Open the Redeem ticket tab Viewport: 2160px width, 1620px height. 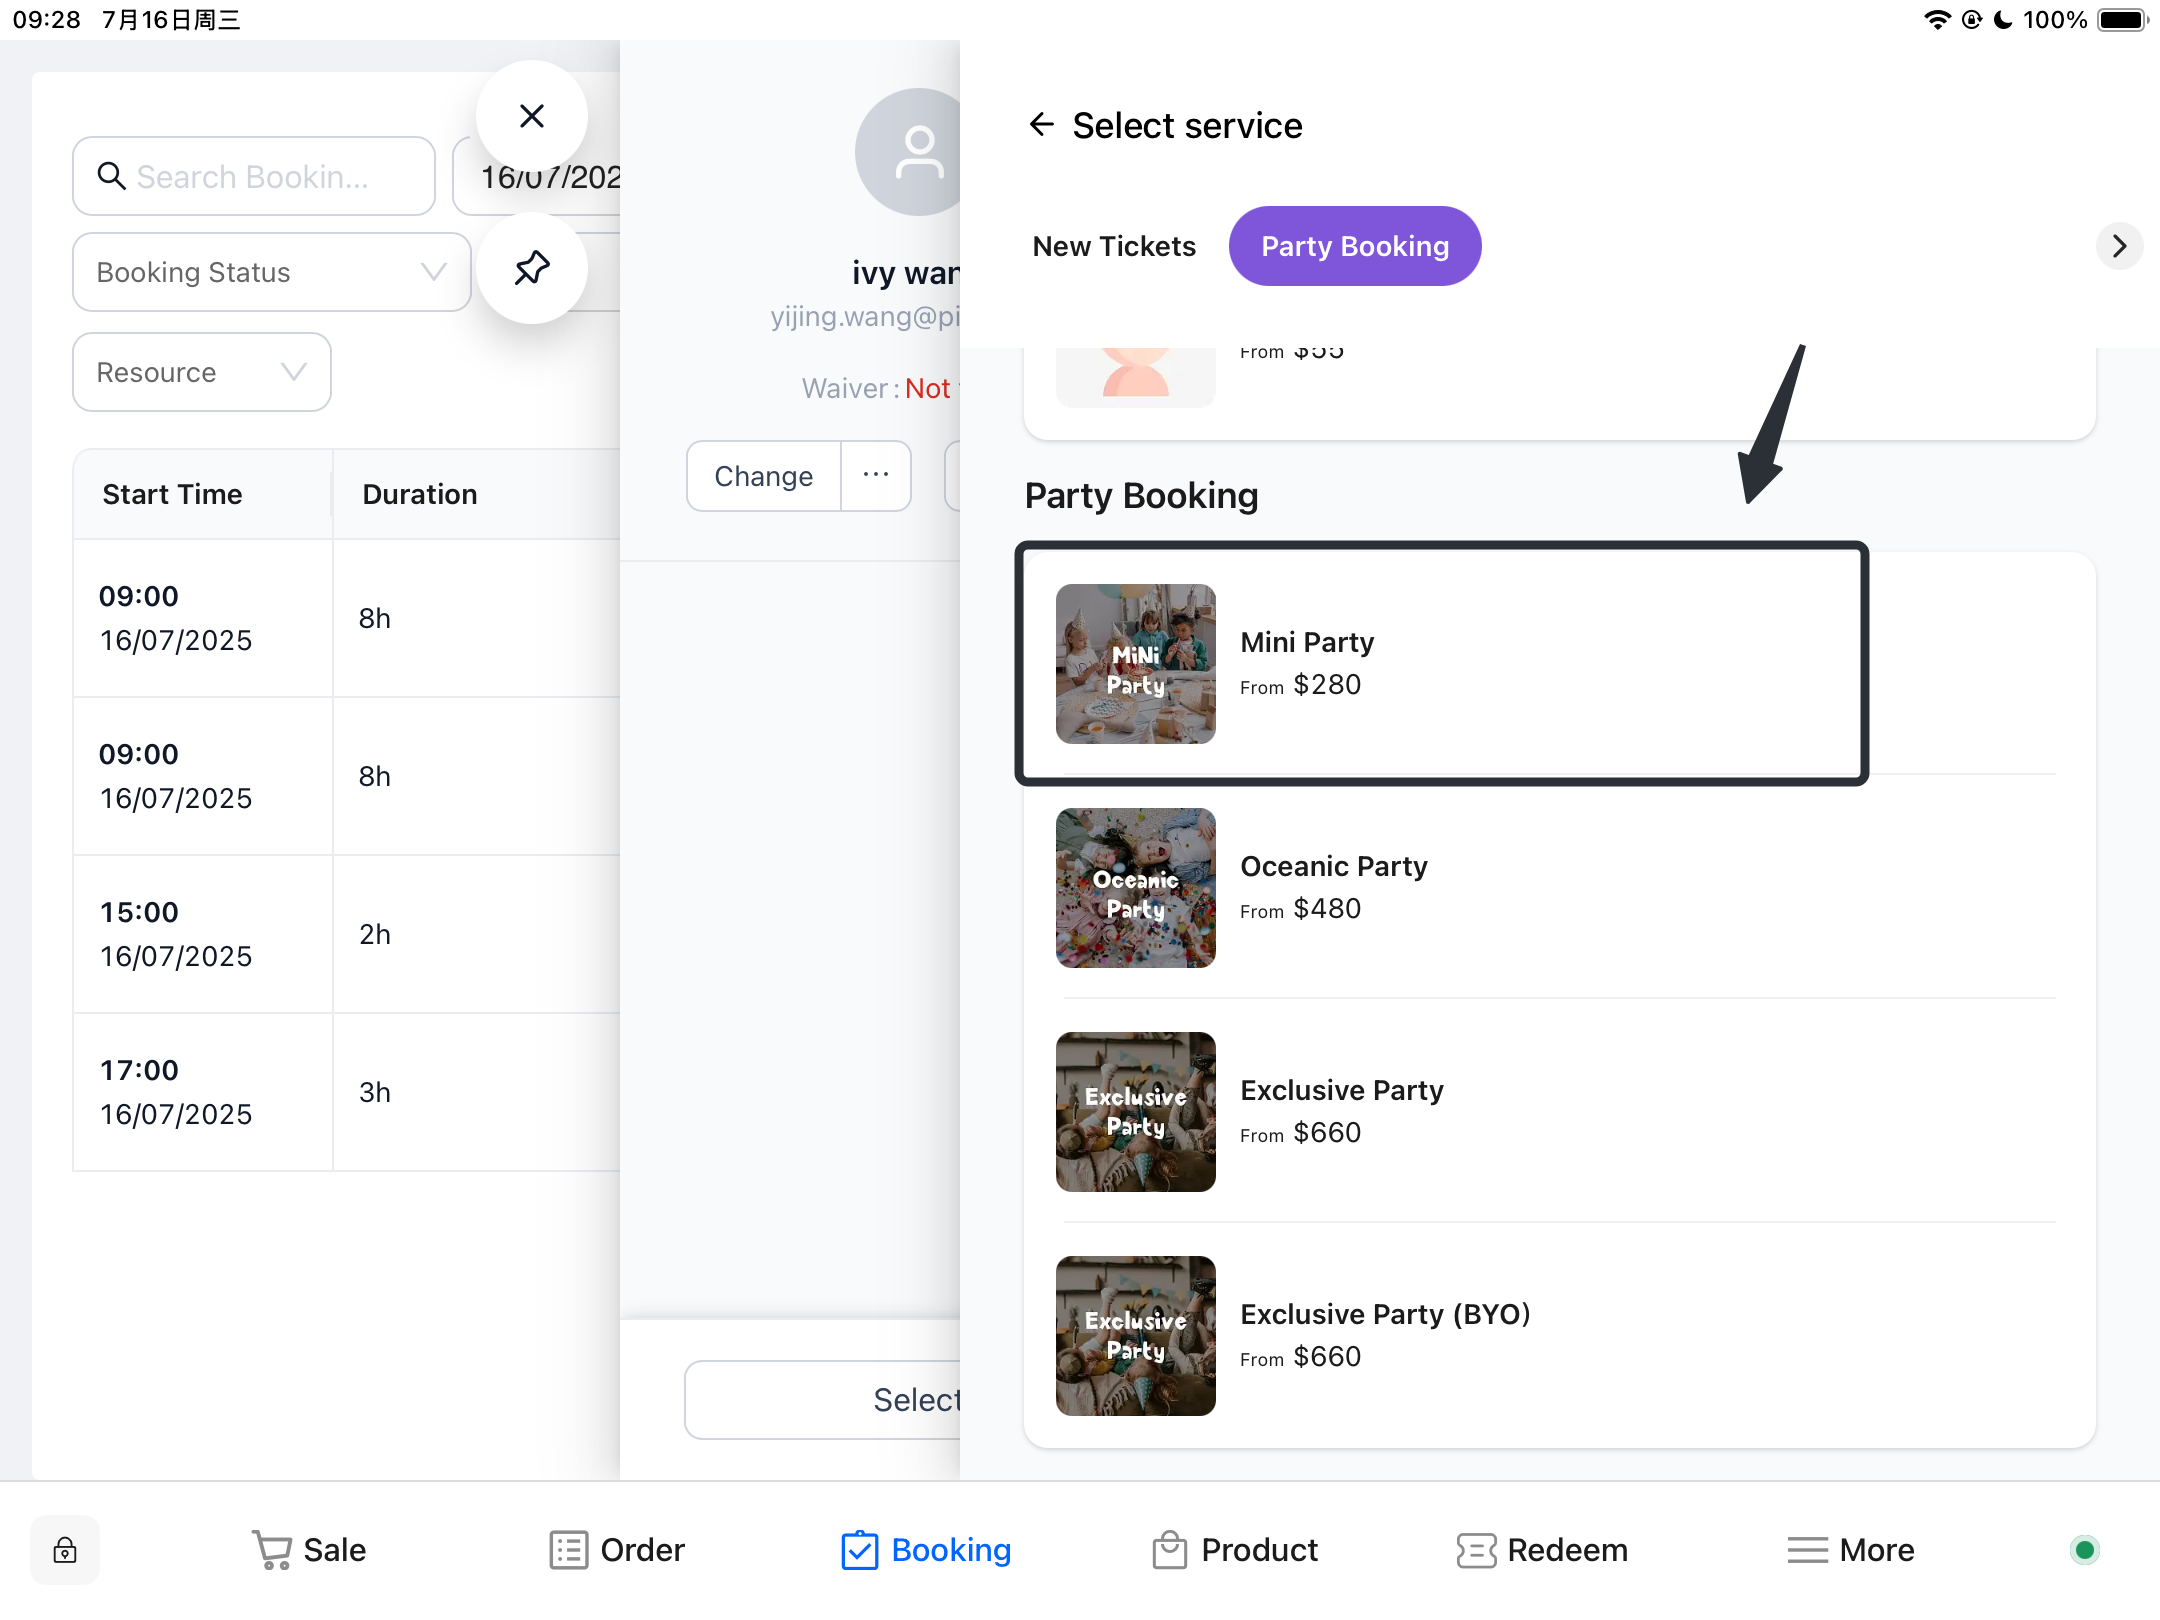click(x=1542, y=1549)
